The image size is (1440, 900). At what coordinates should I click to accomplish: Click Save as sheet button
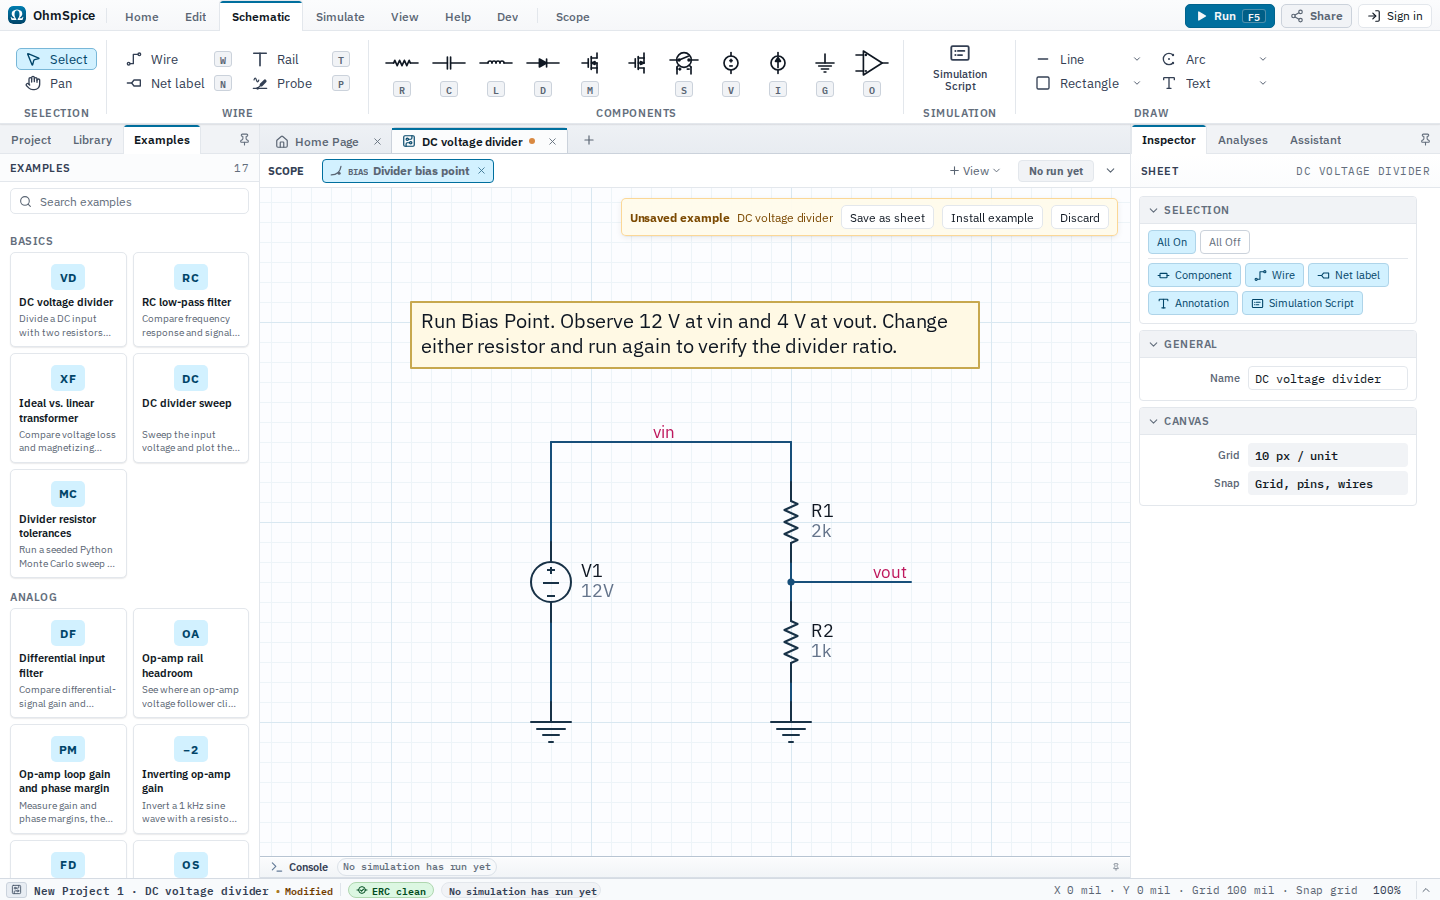887,218
